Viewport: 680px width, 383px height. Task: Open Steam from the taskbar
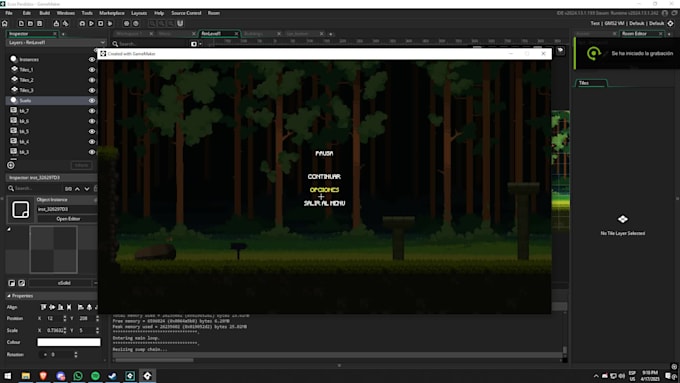pyautogui.click(x=113, y=376)
